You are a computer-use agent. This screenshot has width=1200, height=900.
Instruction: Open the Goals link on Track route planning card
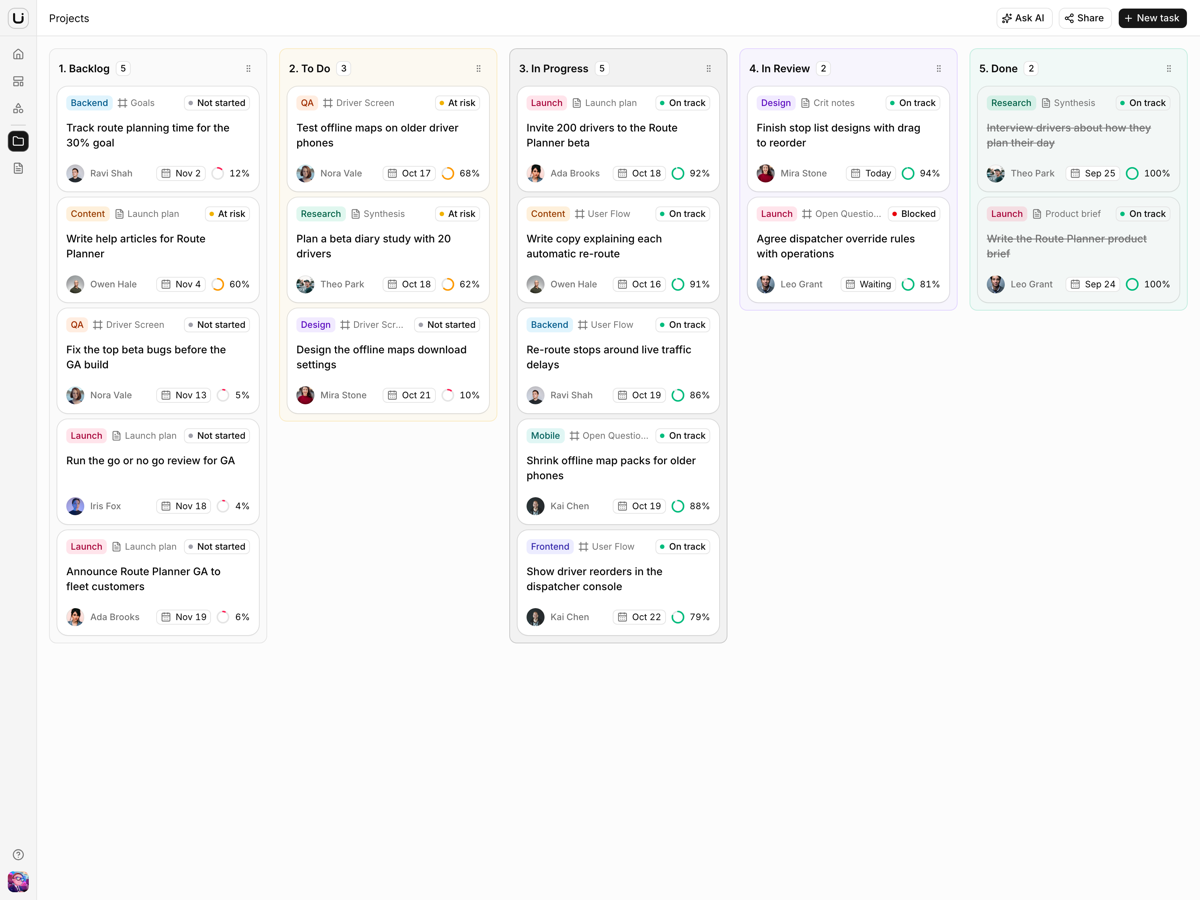coord(136,103)
